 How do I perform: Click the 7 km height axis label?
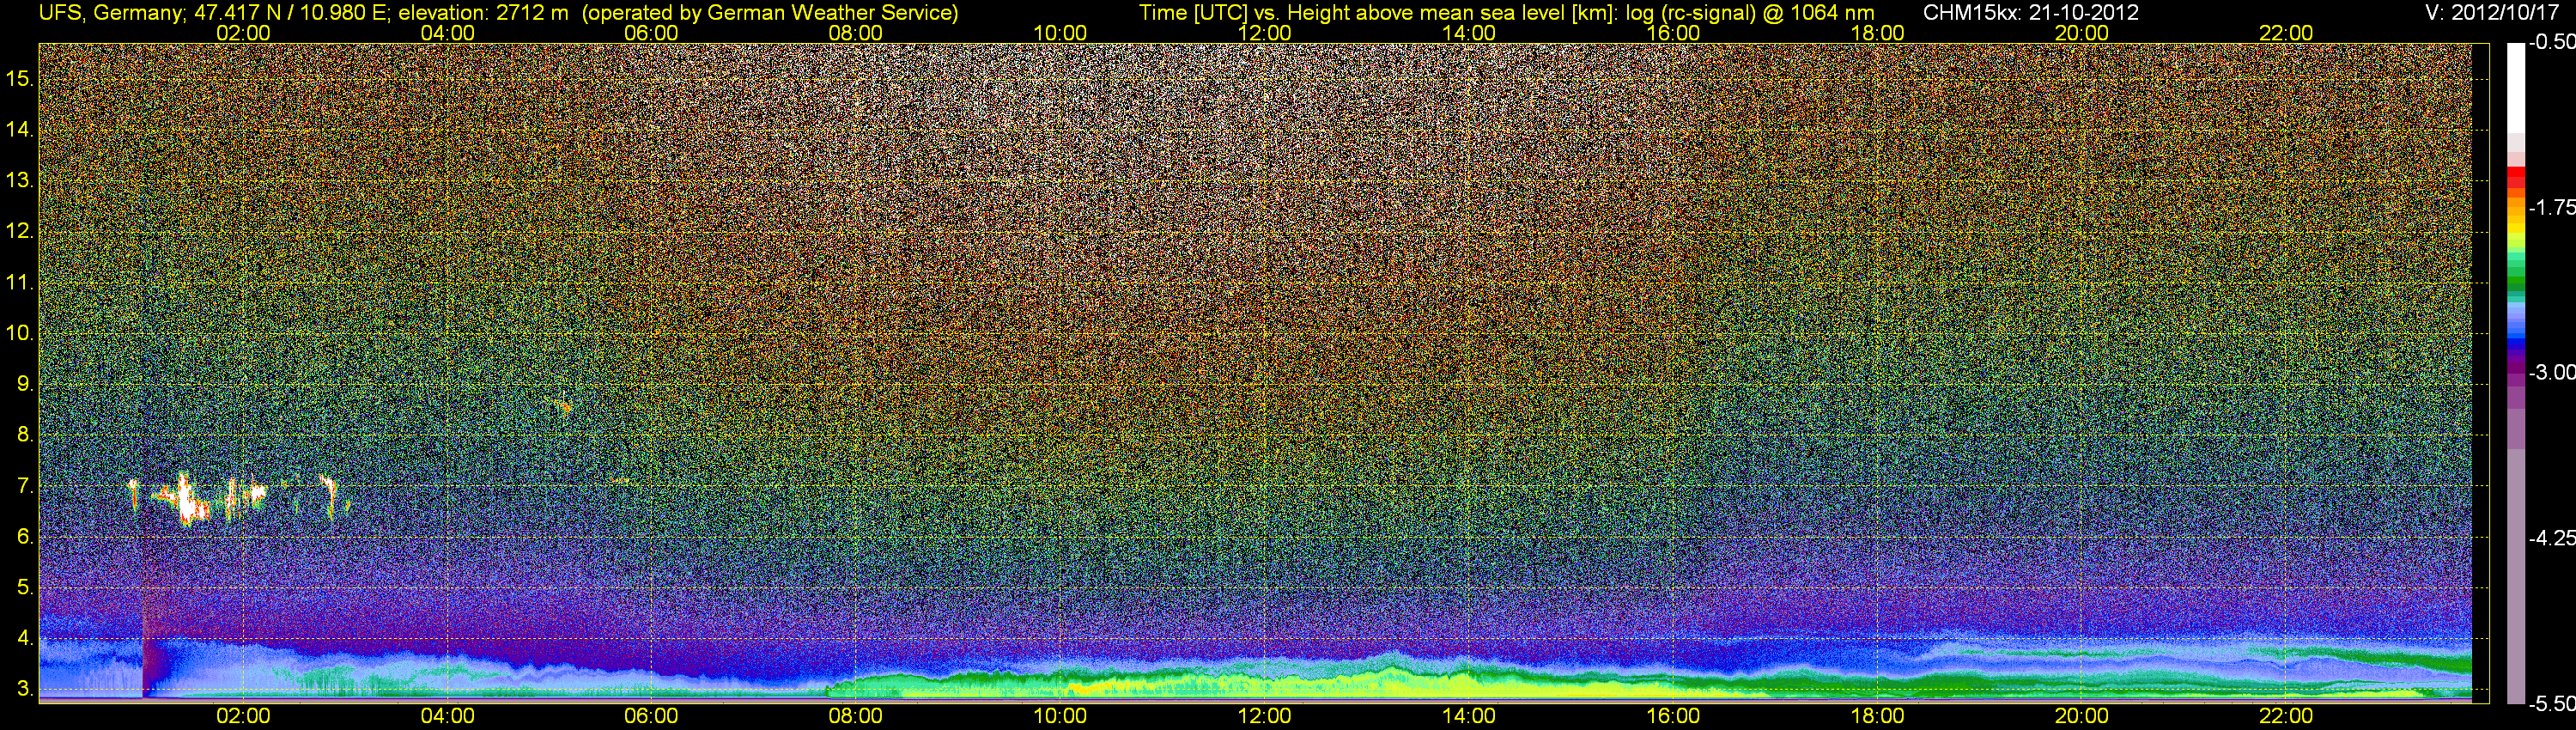[24, 487]
